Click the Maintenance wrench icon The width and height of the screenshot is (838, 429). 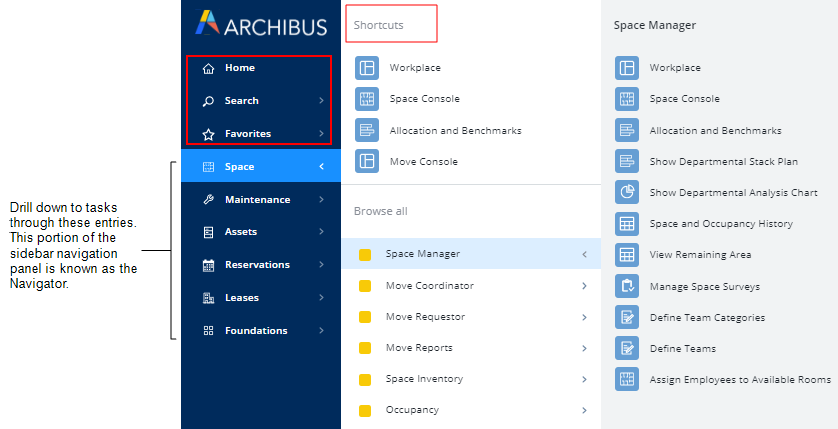pos(208,199)
